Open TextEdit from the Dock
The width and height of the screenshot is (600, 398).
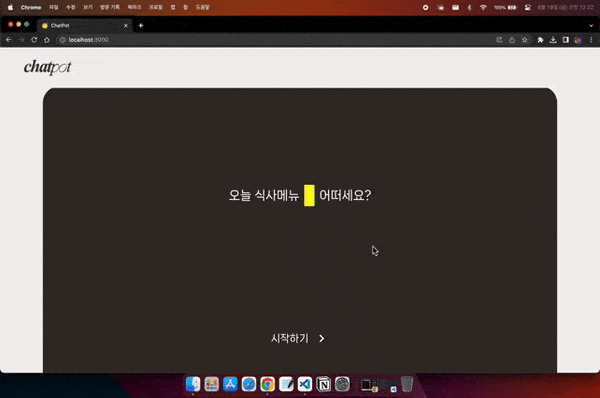click(286, 384)
